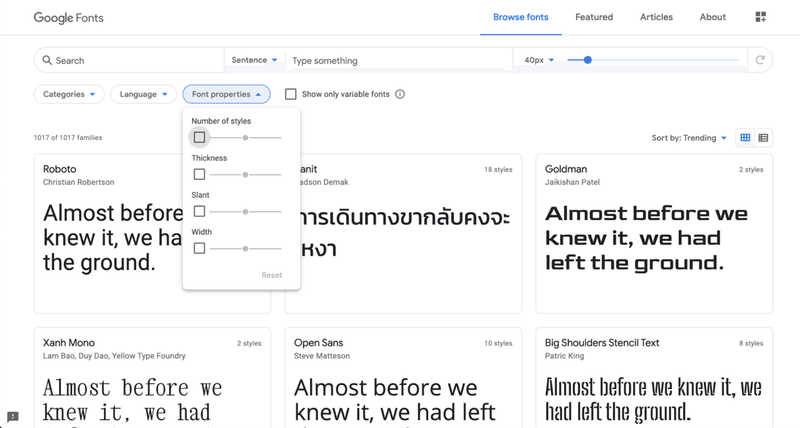The height and width of the screenshot is (428, 800).
Task: Open the selected families grid icon
Action: point(760,17)
